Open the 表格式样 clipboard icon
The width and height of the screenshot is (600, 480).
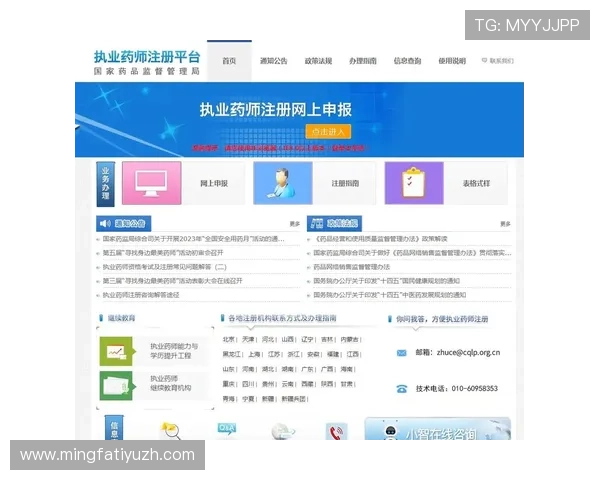[x=414, y=183]
